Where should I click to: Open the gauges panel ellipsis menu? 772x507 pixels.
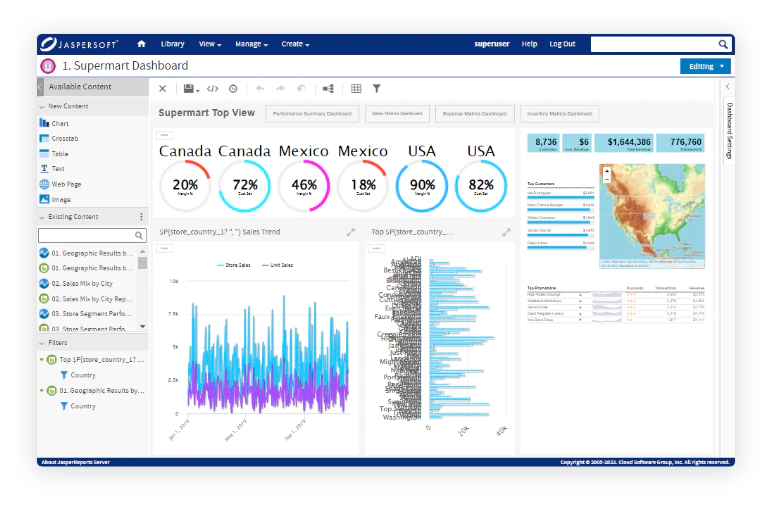164,135
